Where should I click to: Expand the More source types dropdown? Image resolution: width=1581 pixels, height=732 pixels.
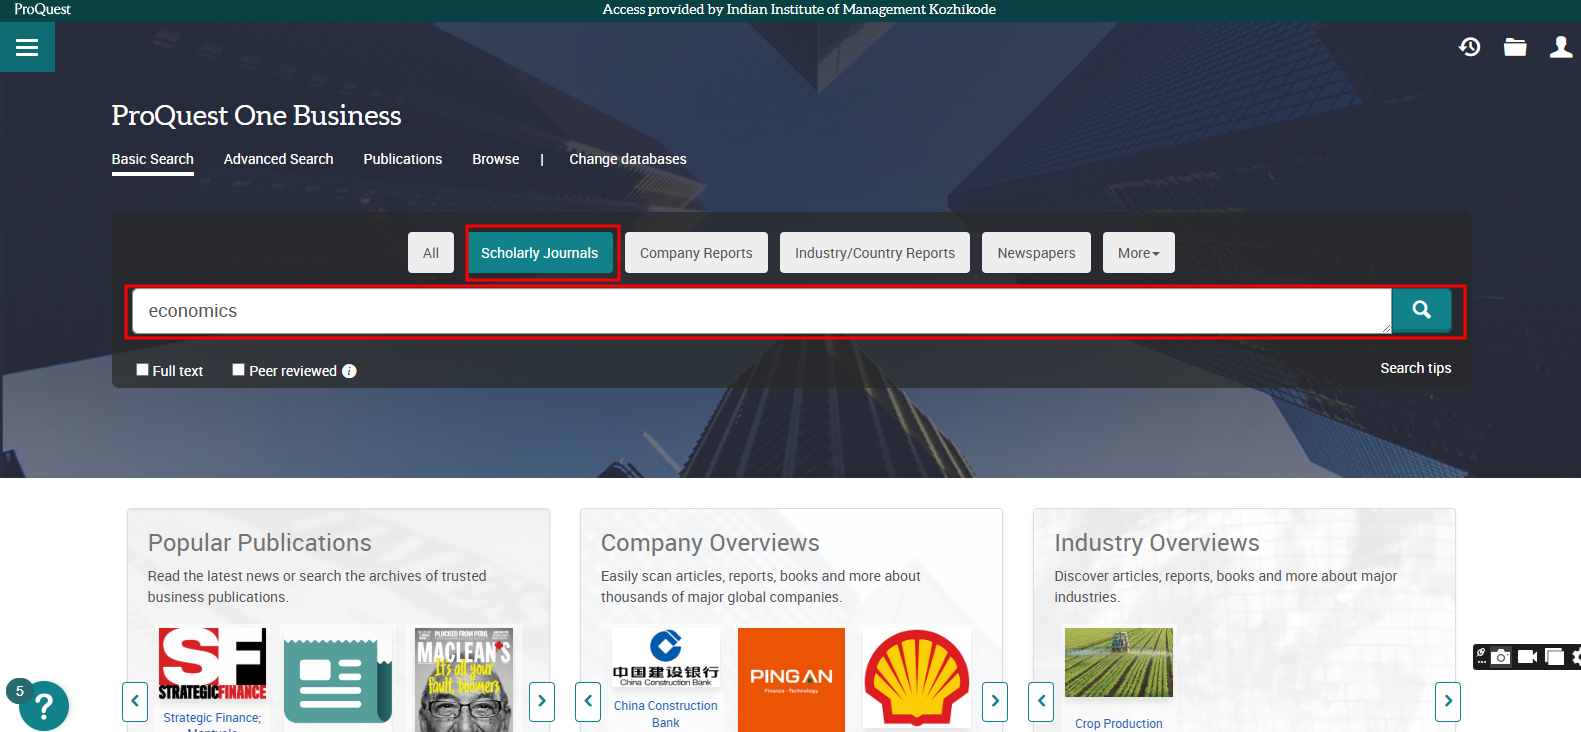click(1138, 253)
